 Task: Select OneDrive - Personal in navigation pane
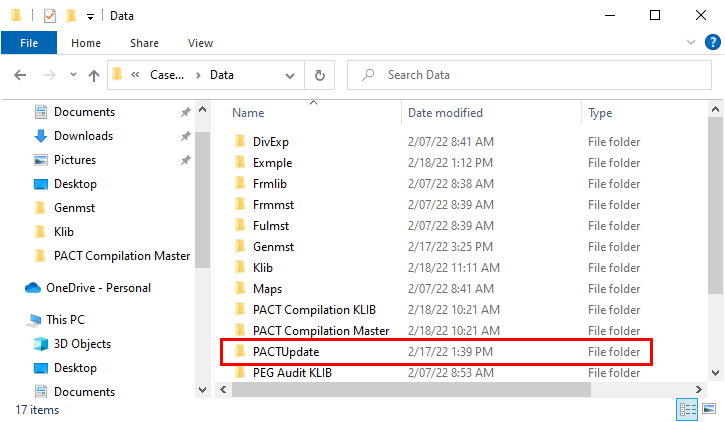coord(98,288)
